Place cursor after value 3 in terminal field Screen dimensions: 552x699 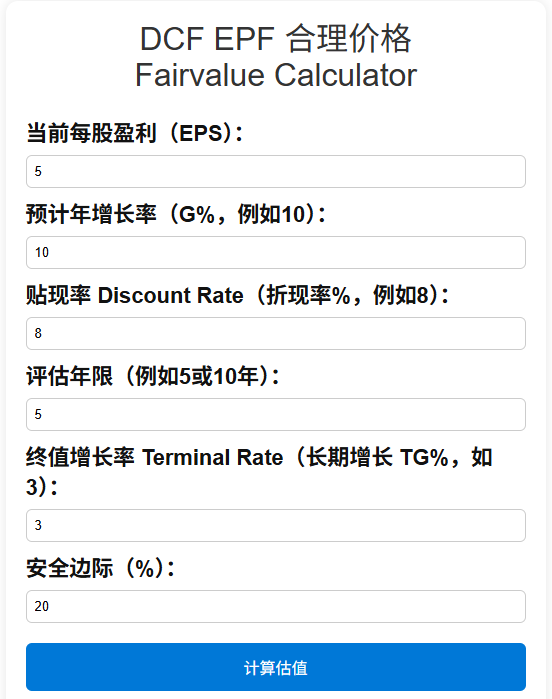(43, 526)
